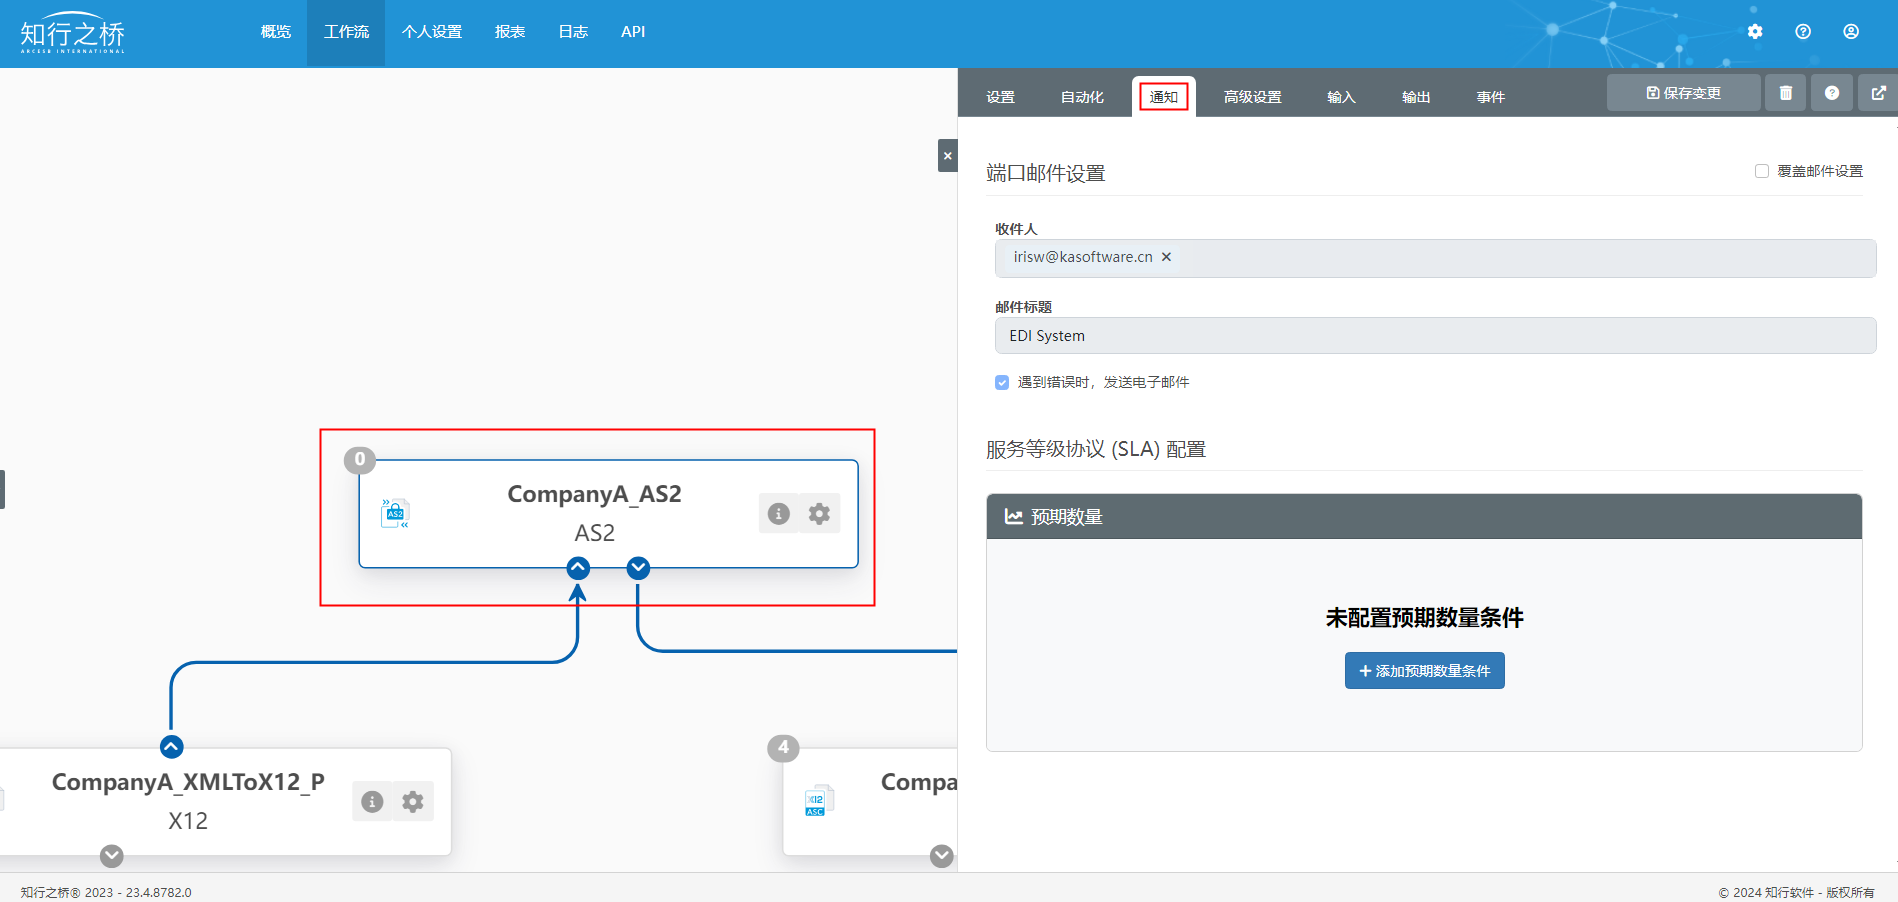Image resolution: width=1898 pixels, height=902 pixels.
Task: Click gear icon on CompanyA_XMLToX12_P connector
Action: pos(413,802)
